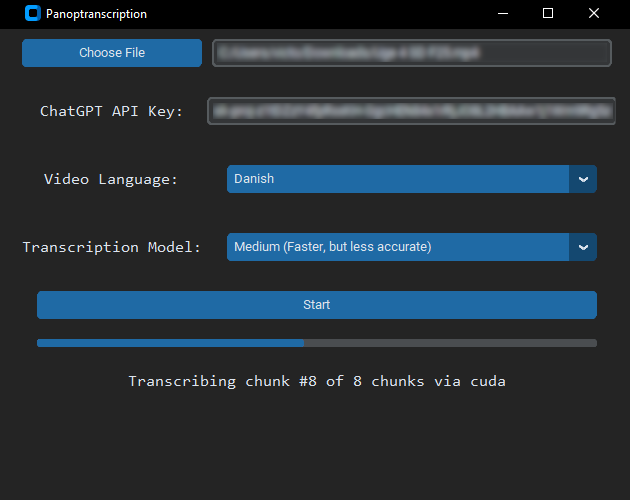Click the Transcribing chunk status text
630x500 pixels.
pyautogui.click(x=316, y=381)
